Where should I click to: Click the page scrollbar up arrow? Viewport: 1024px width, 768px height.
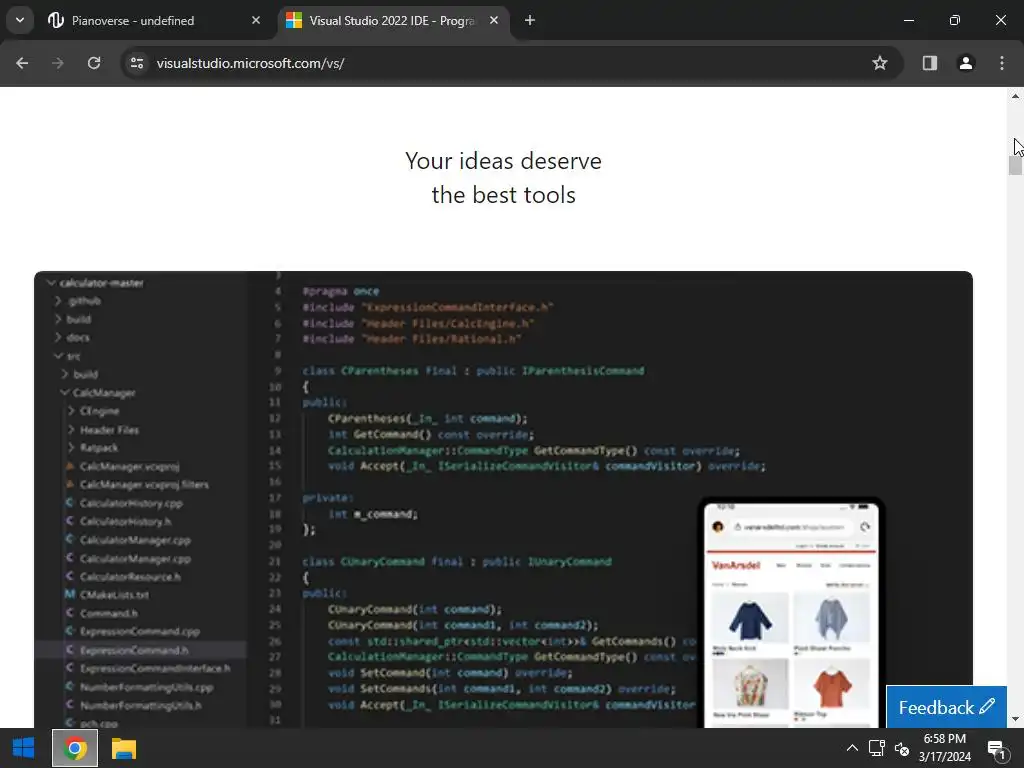(1015, 96)
